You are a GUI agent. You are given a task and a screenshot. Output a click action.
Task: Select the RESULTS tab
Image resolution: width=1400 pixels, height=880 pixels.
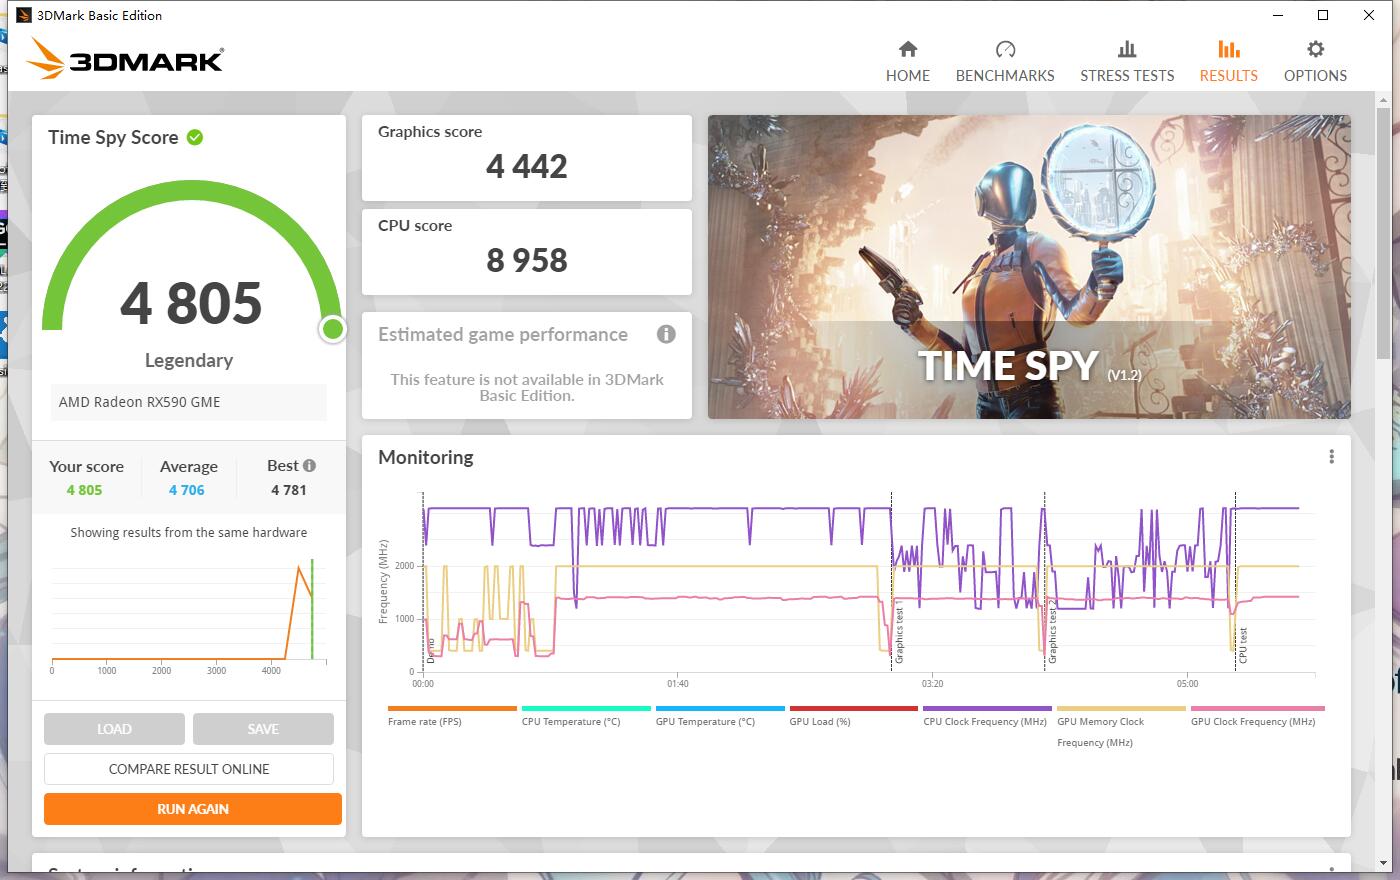(x=1228, y=62)
